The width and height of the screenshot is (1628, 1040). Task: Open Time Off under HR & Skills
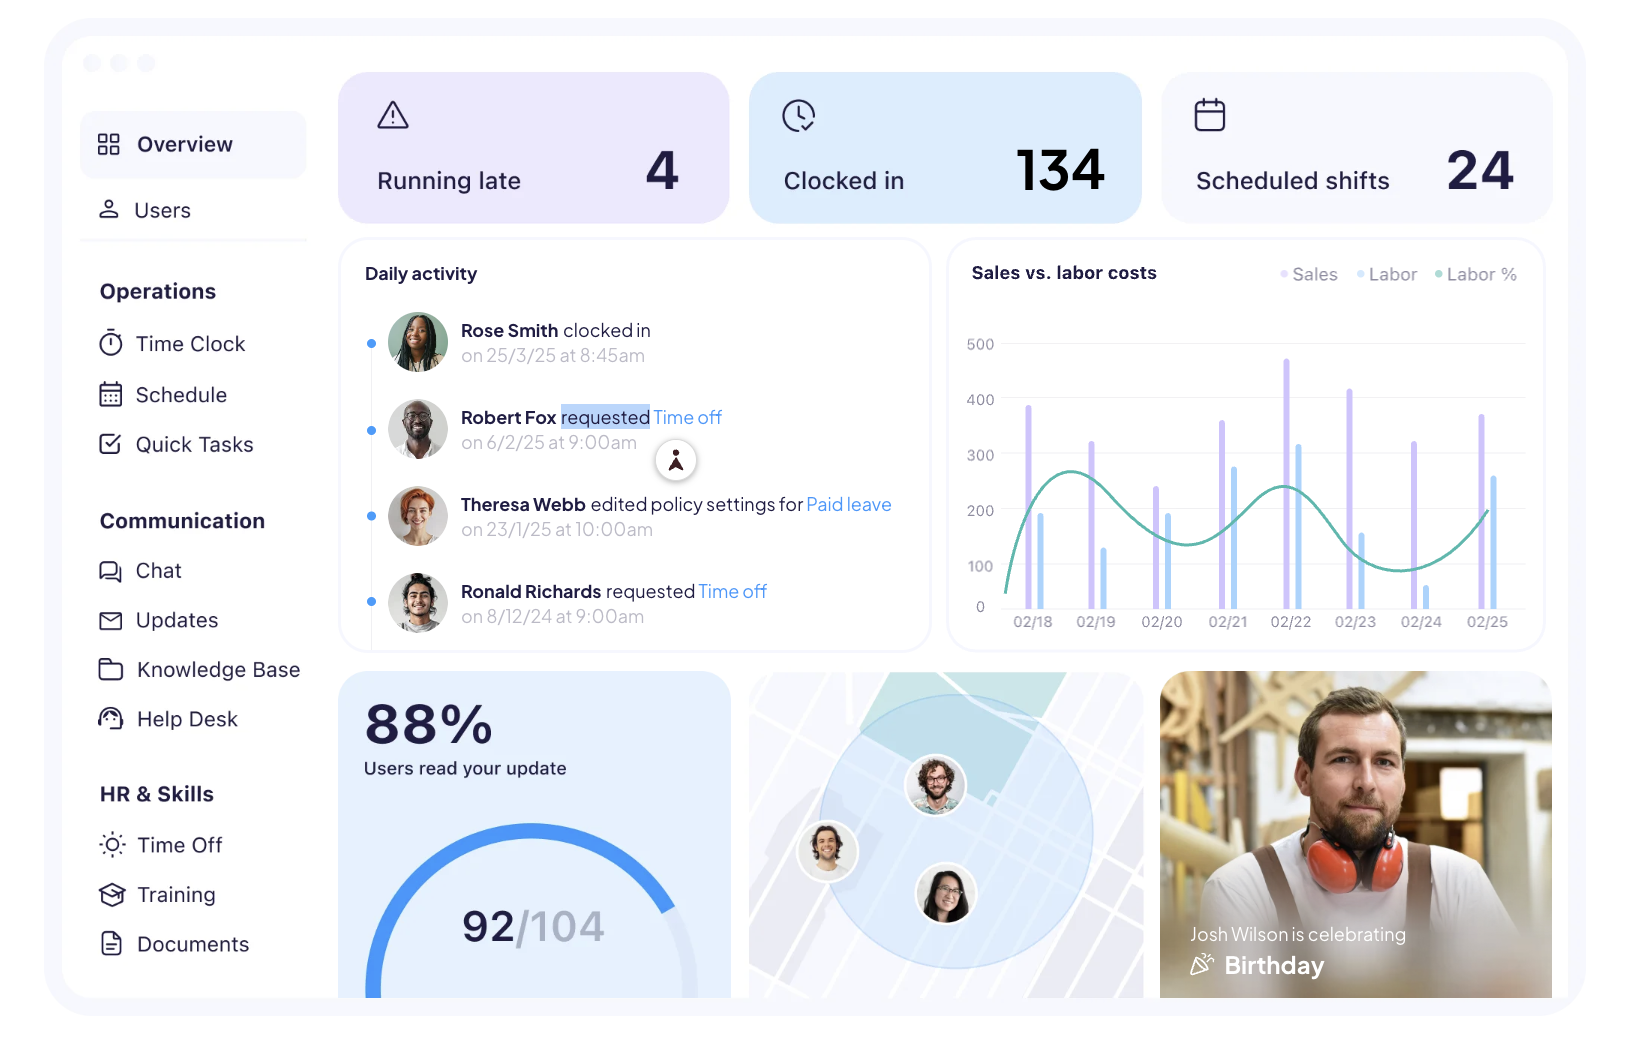[x=180, y=845]
